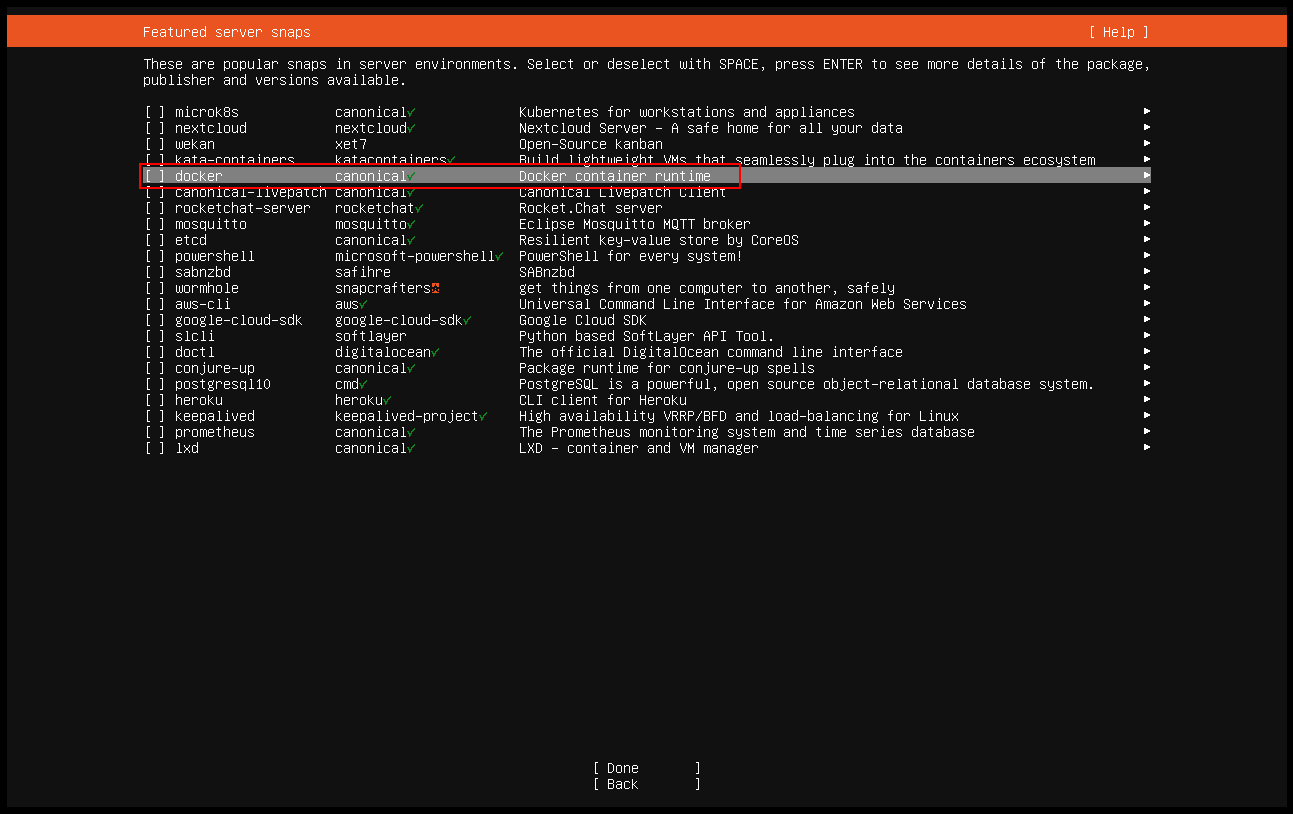Select the mosquitto checkbox
This screenshot has width=1293, height=814.
click(x=155, y=224)
